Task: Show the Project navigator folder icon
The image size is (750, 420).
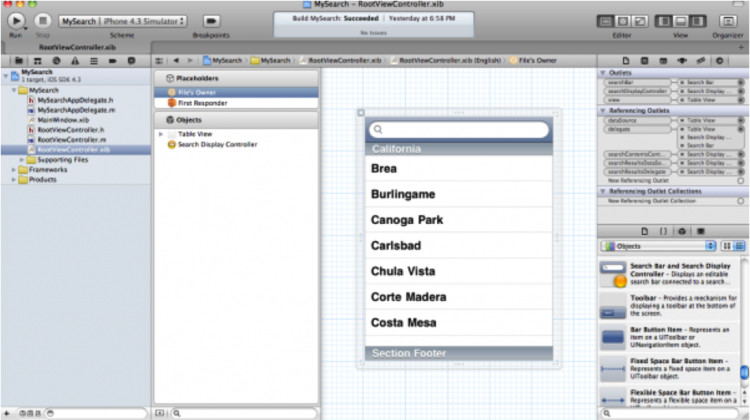Action: coord(19,61)
